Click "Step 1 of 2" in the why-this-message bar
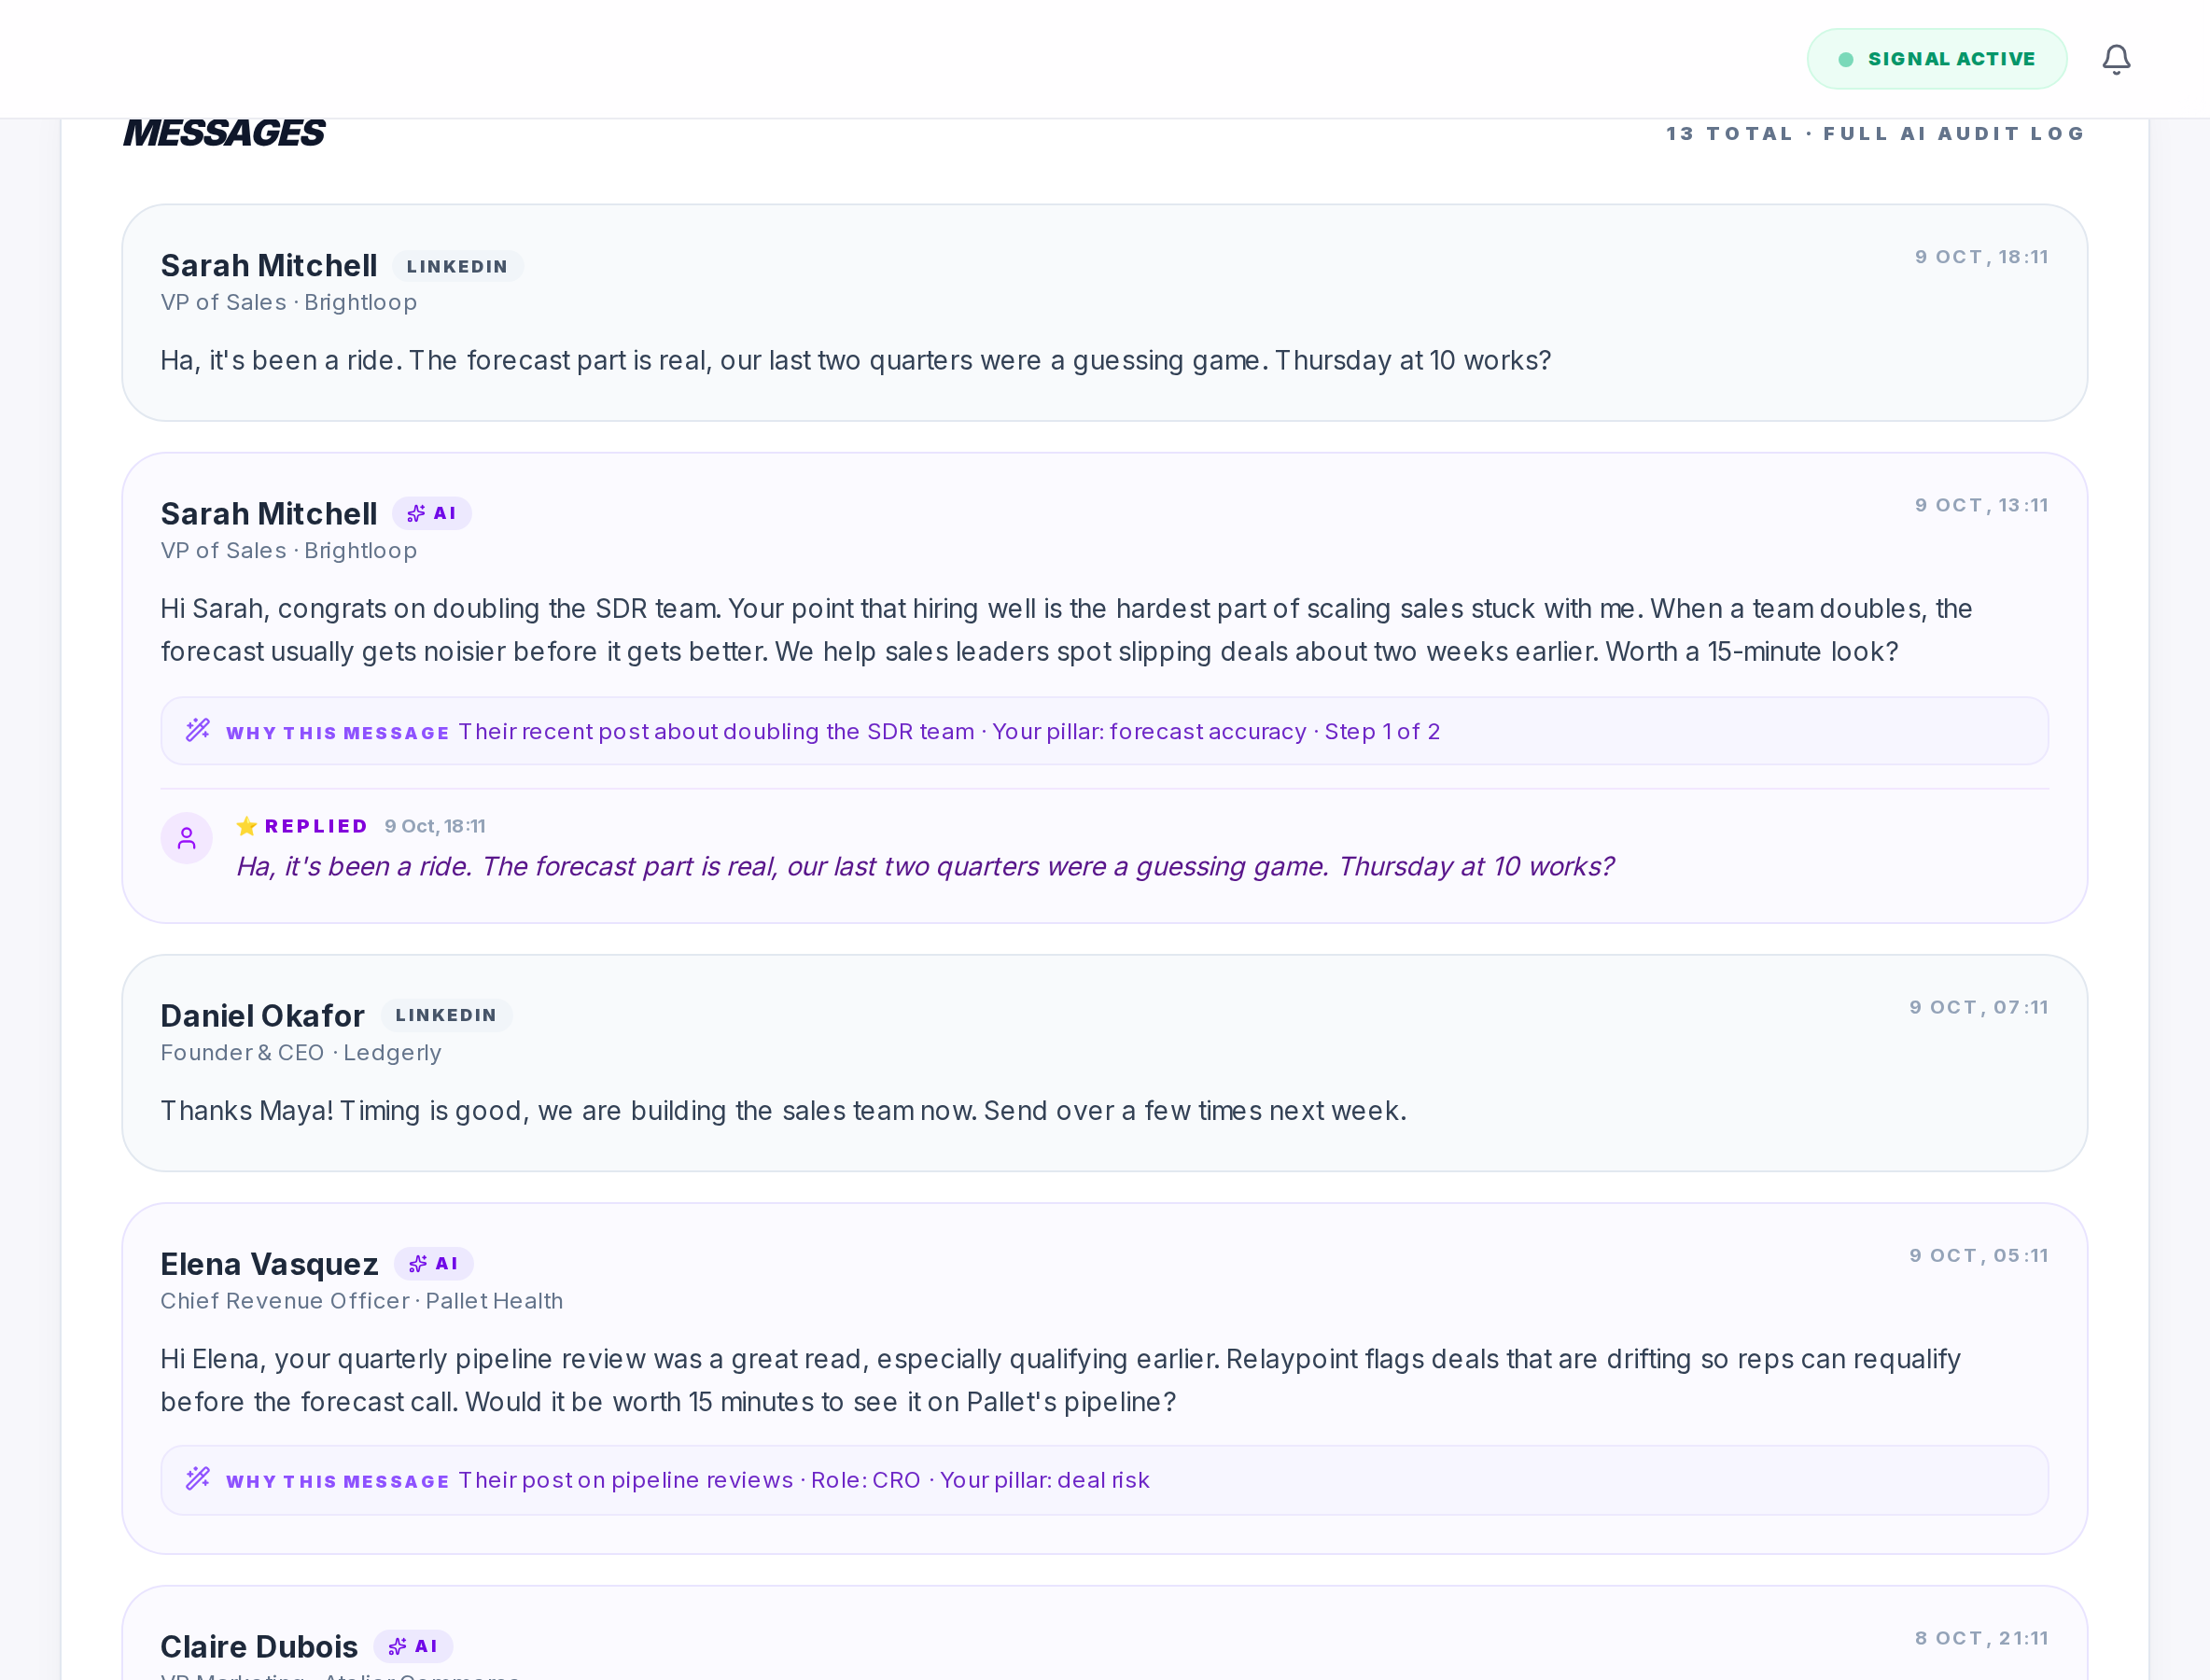2210x1680 pixels. click(x=1382, y=732)
